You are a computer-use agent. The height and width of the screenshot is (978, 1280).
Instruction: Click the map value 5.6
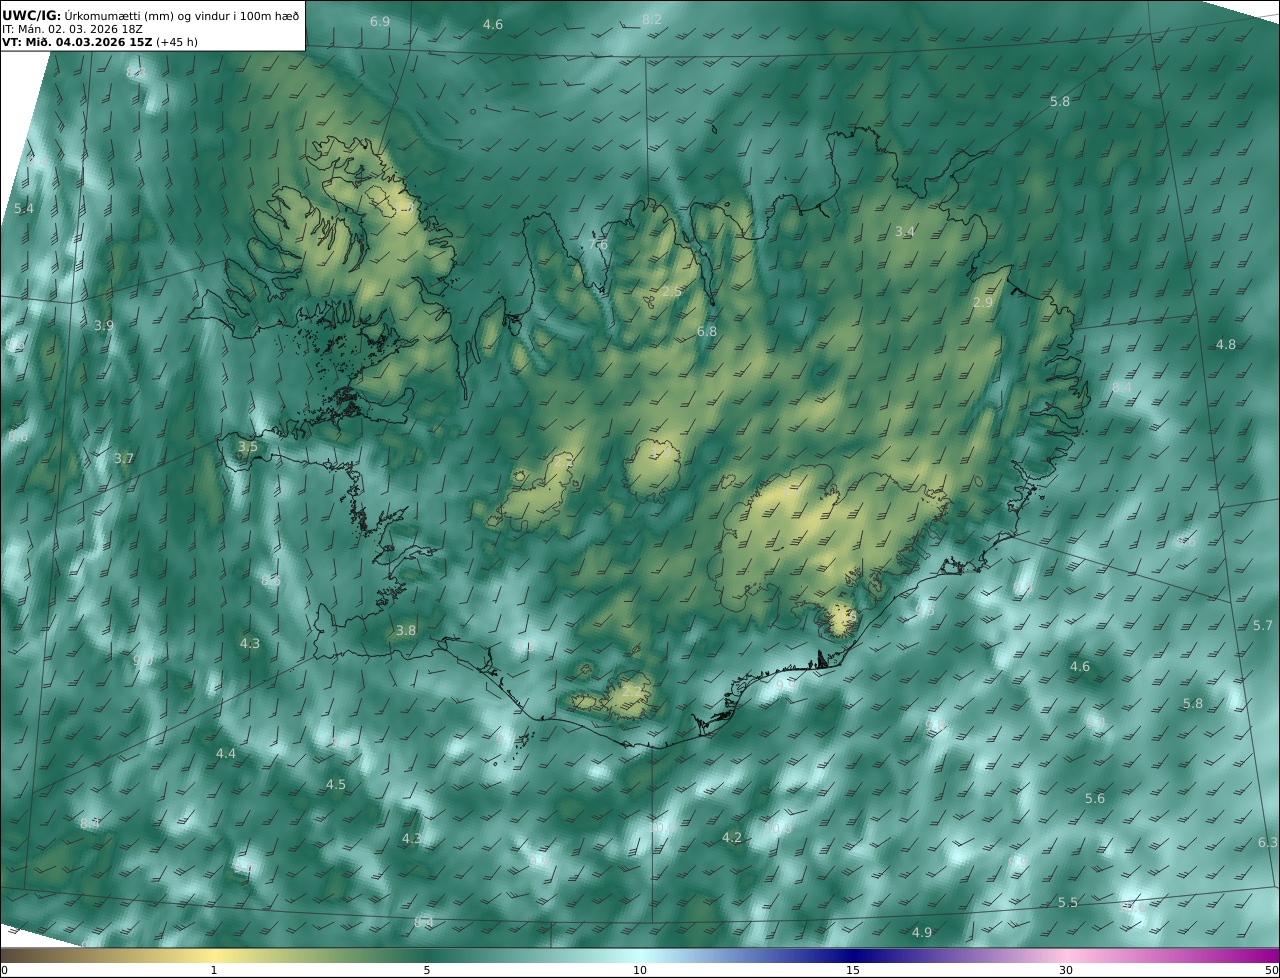pyautogui.click(x=1095, y=798)
